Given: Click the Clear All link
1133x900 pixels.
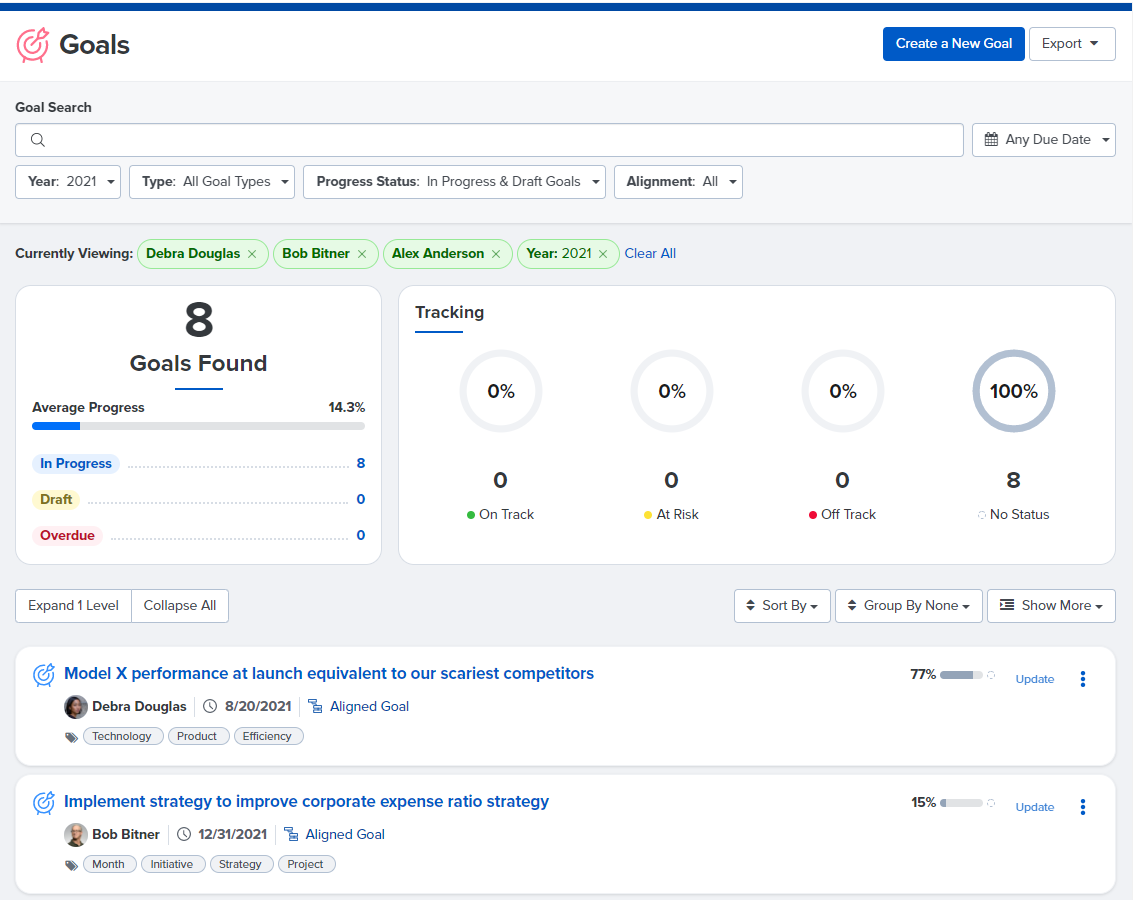Looking at the screenshot, I should [650, 254].
